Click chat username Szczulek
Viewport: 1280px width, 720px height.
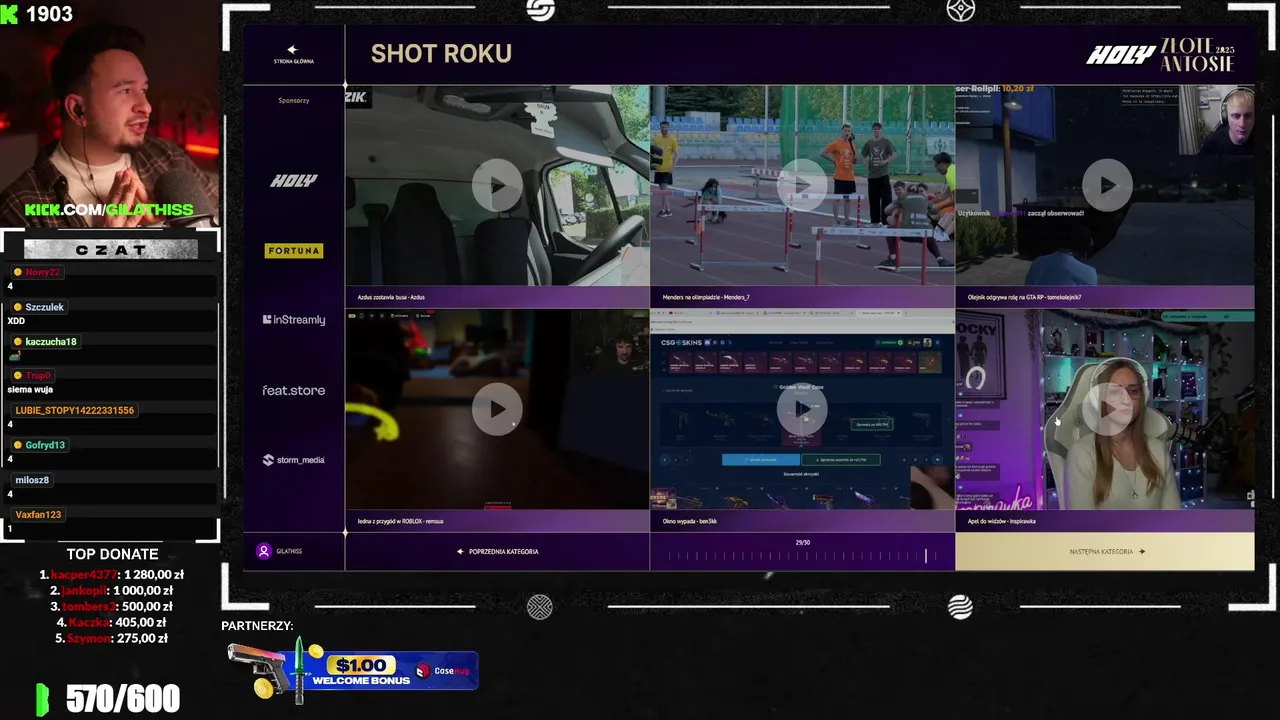[x=44, y=307]
